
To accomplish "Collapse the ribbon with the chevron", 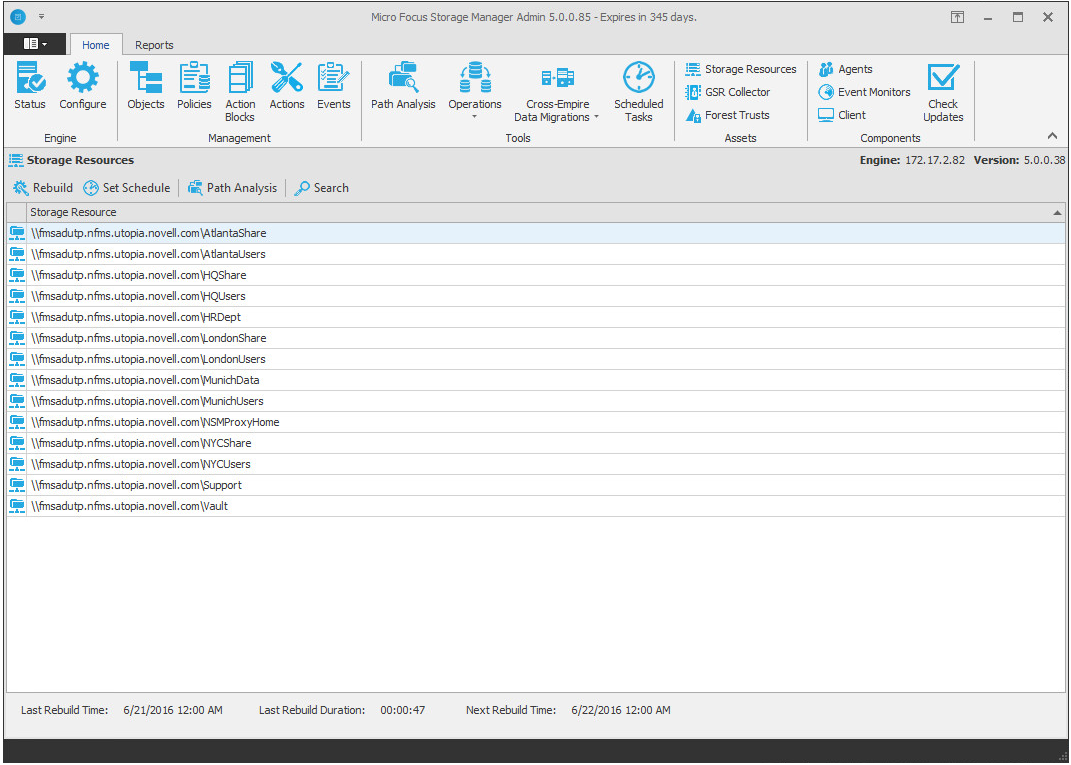I will point(1052,136).
